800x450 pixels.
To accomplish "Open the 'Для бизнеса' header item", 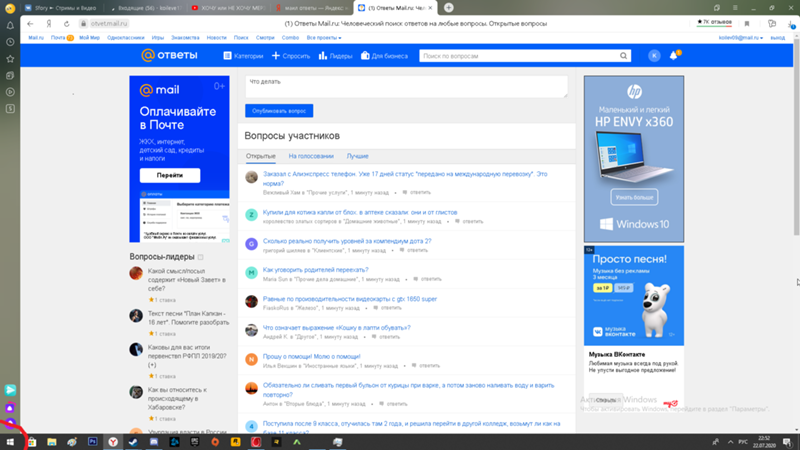I will point(384,56).
